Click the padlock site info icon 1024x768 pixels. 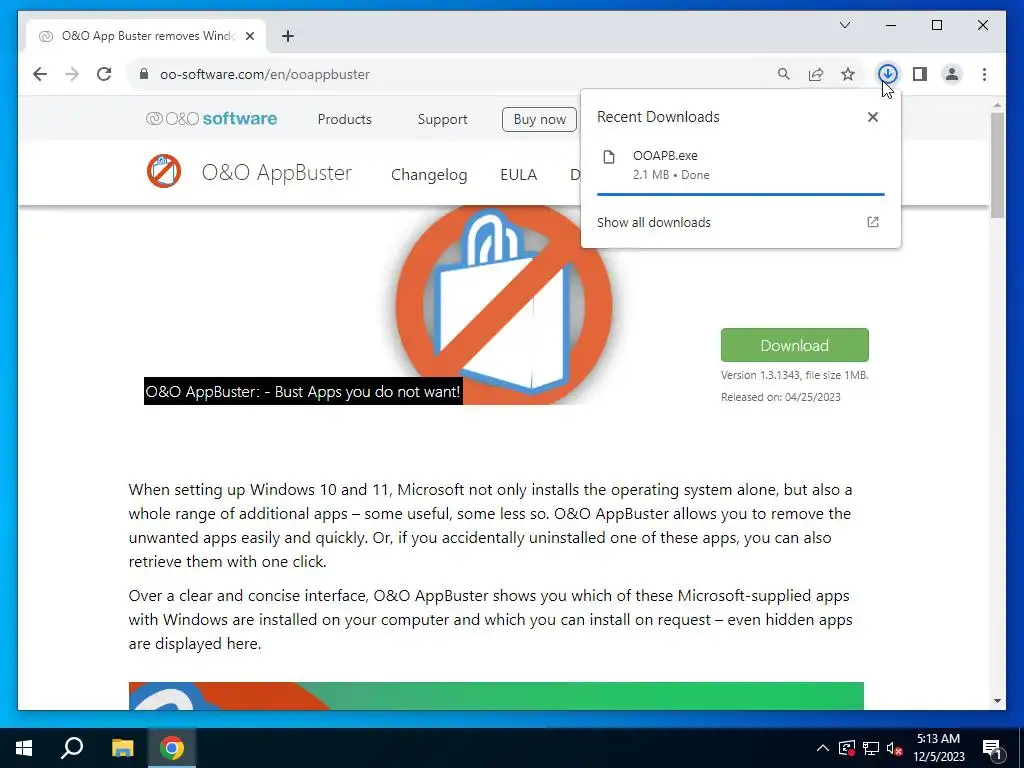point(144,74)
